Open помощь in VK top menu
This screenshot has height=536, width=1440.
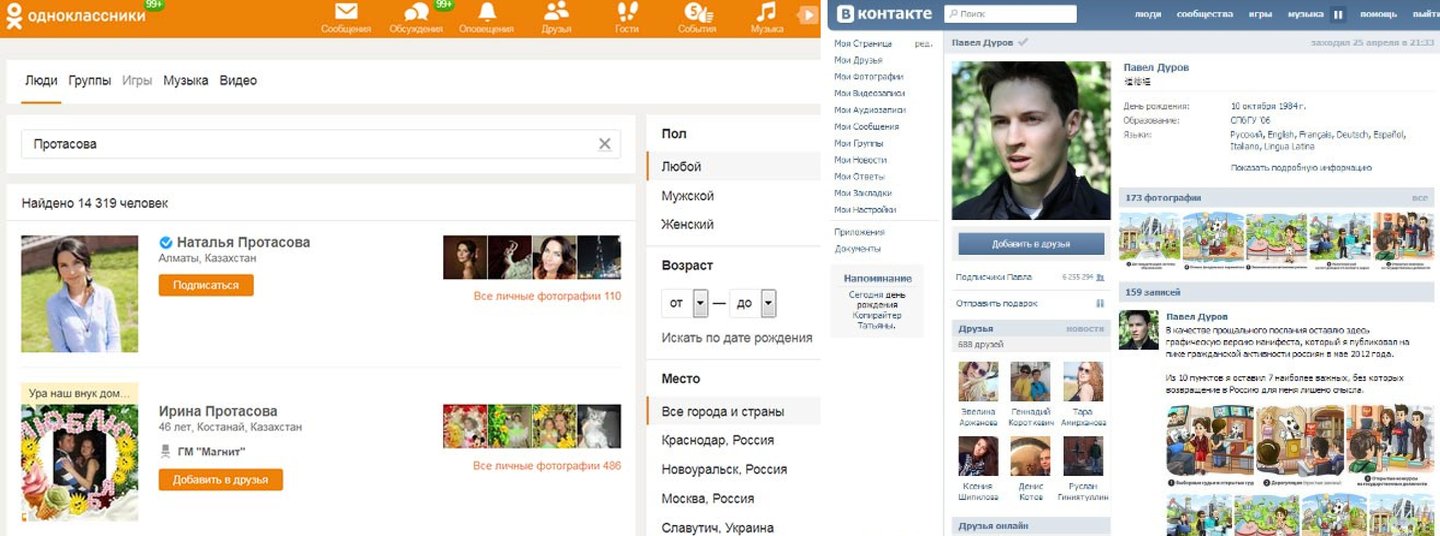1378,15
